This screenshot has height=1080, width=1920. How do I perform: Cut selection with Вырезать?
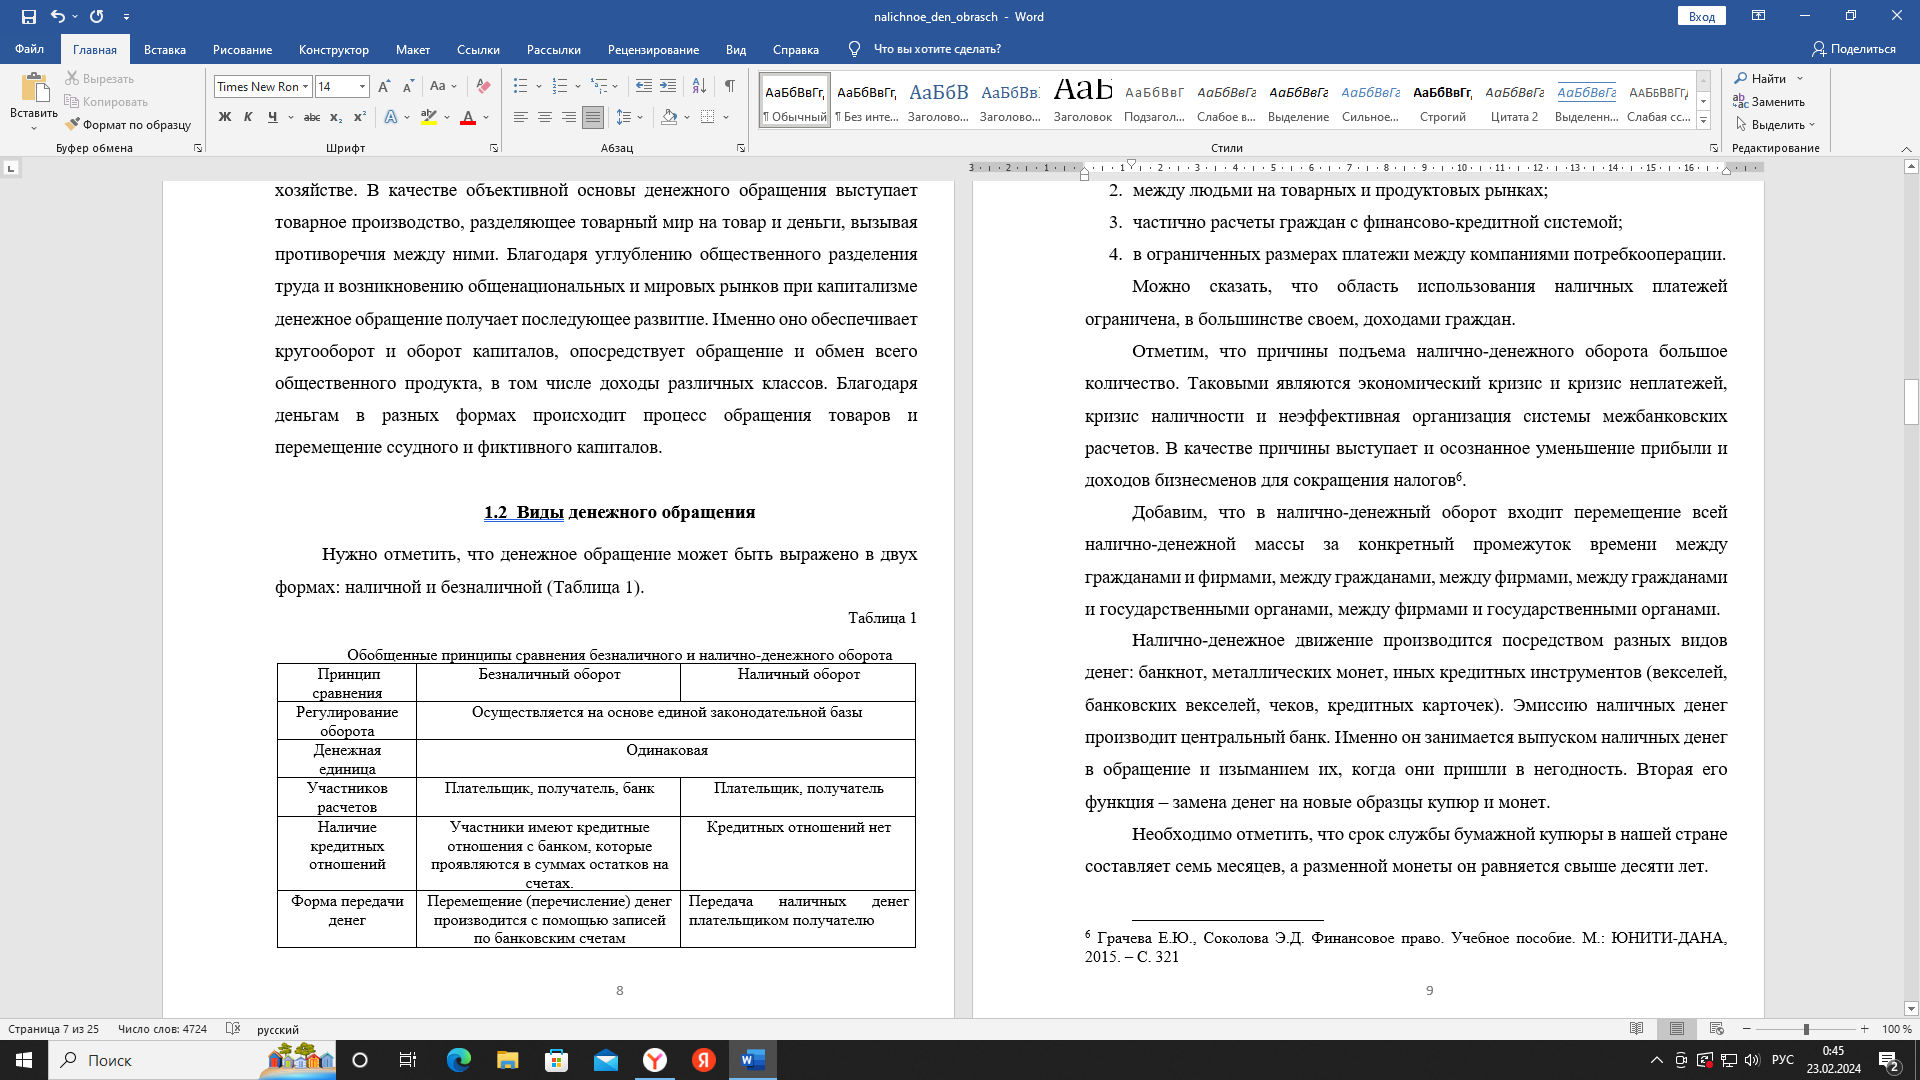coord(100,79)
